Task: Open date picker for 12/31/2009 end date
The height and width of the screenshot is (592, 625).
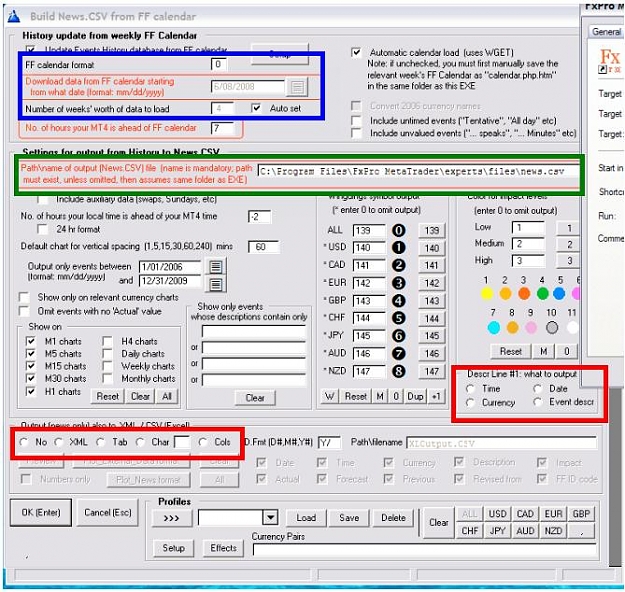Action: (216, 284)
